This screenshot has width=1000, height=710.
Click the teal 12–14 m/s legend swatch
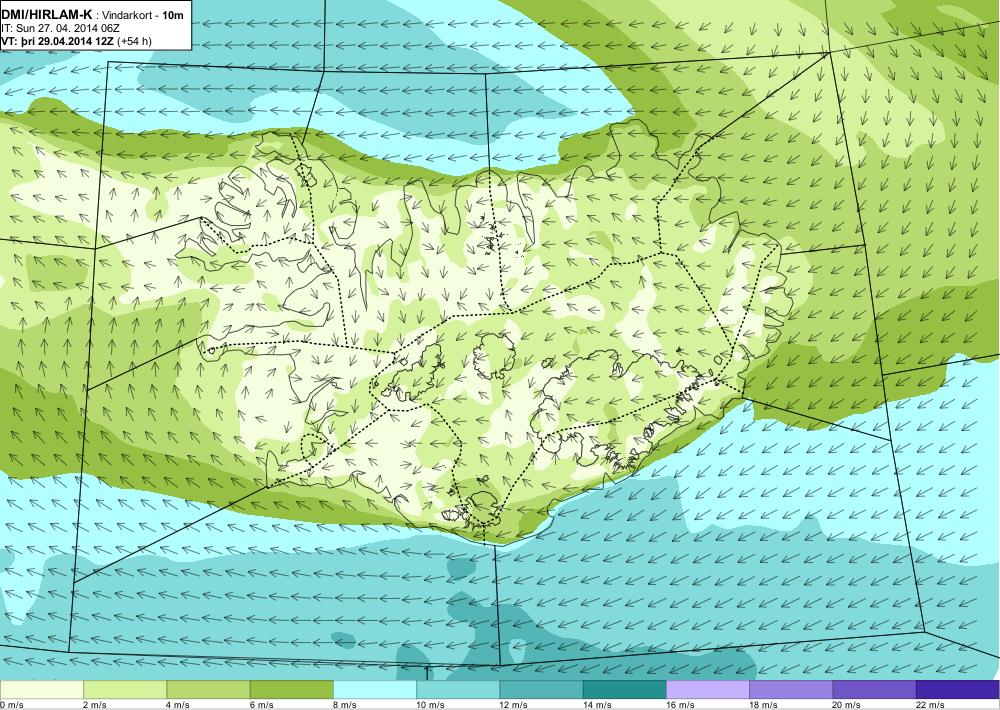point(541,690)
